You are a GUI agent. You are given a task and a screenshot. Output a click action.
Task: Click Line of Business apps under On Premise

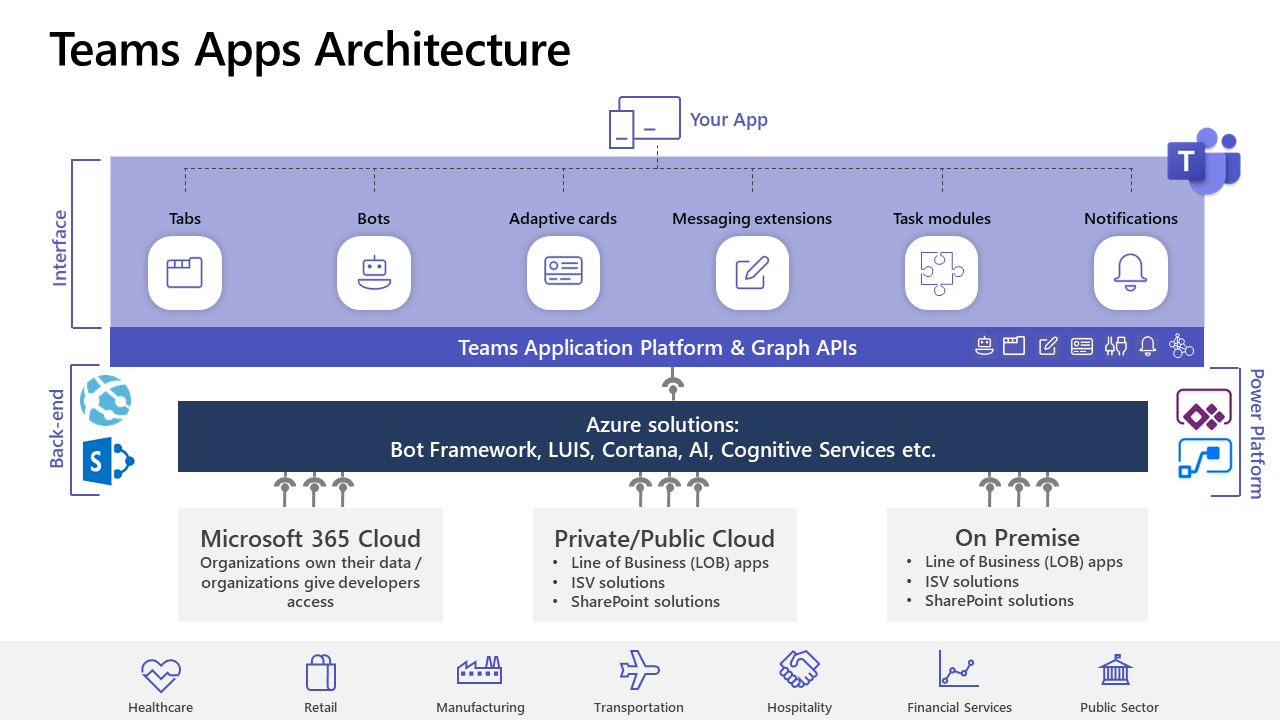pos(1024,562)
